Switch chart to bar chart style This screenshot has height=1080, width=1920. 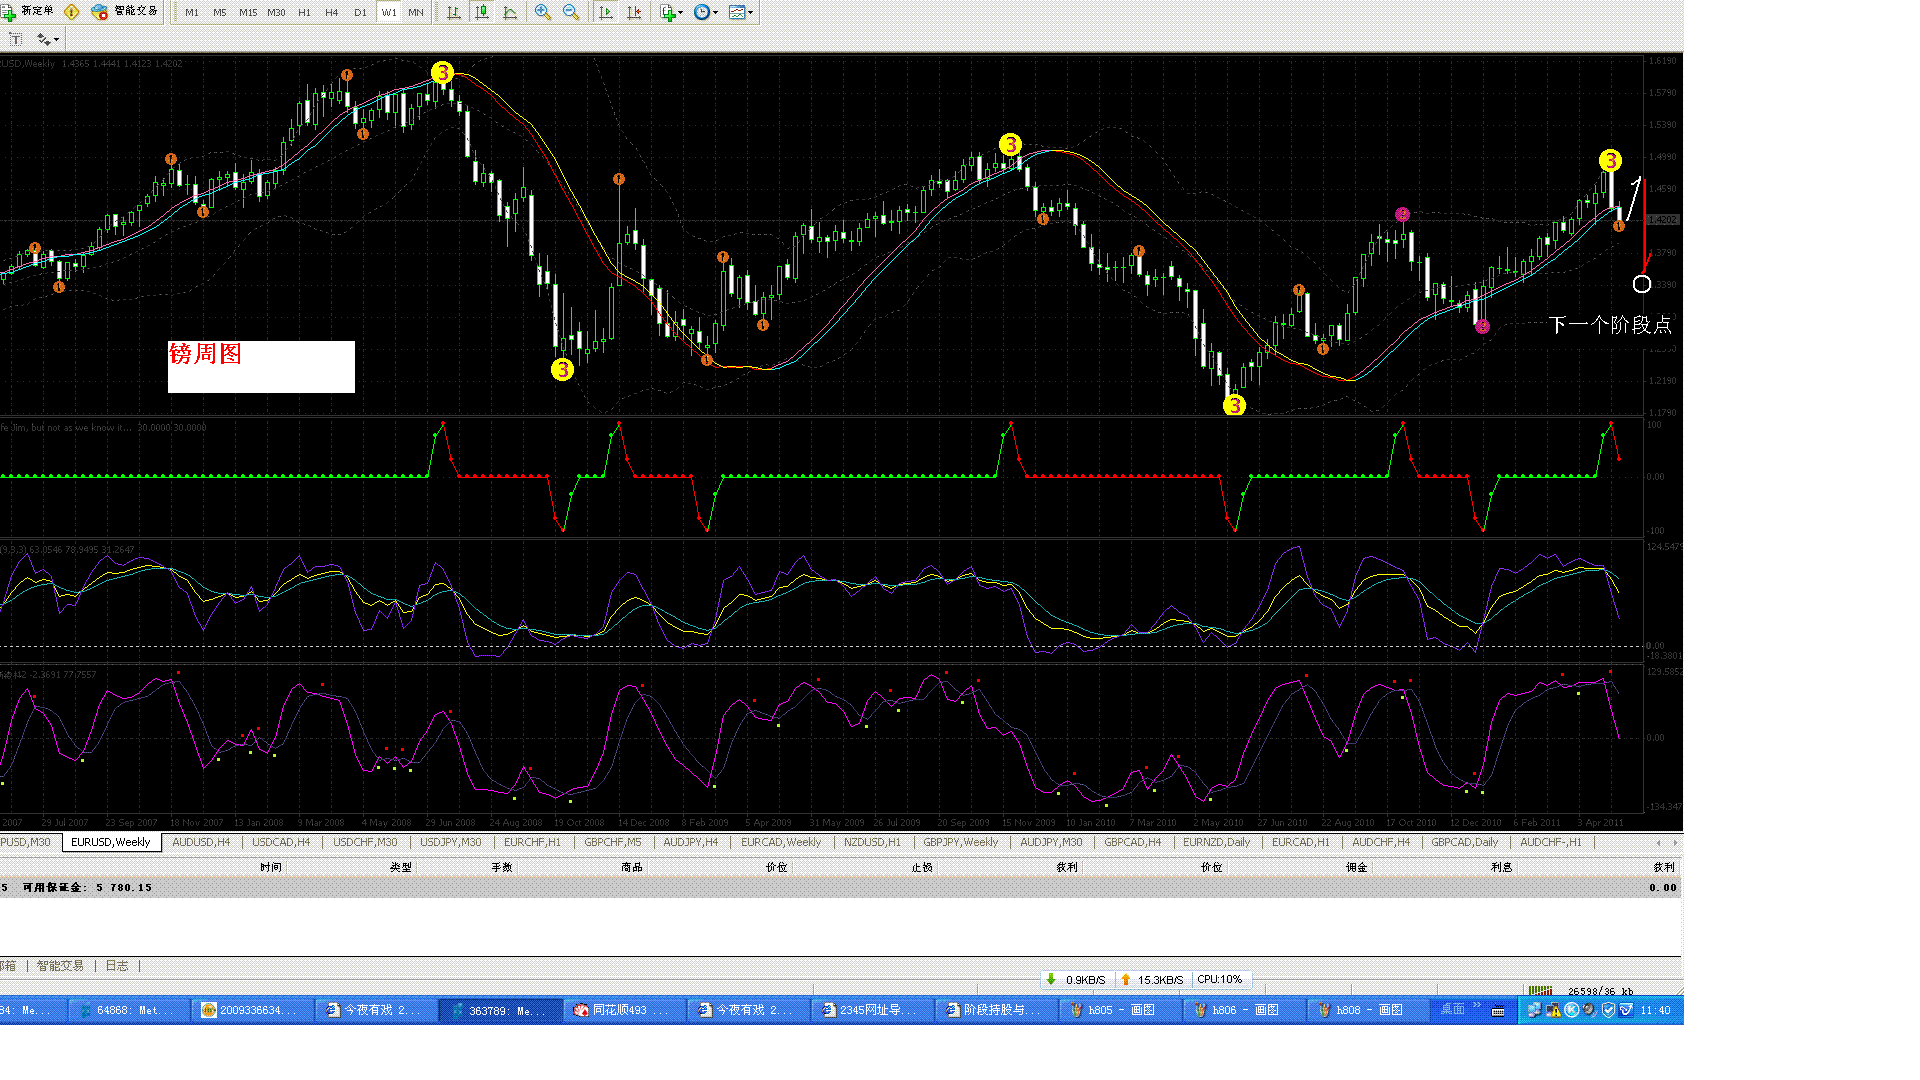[x=454, y=12]
